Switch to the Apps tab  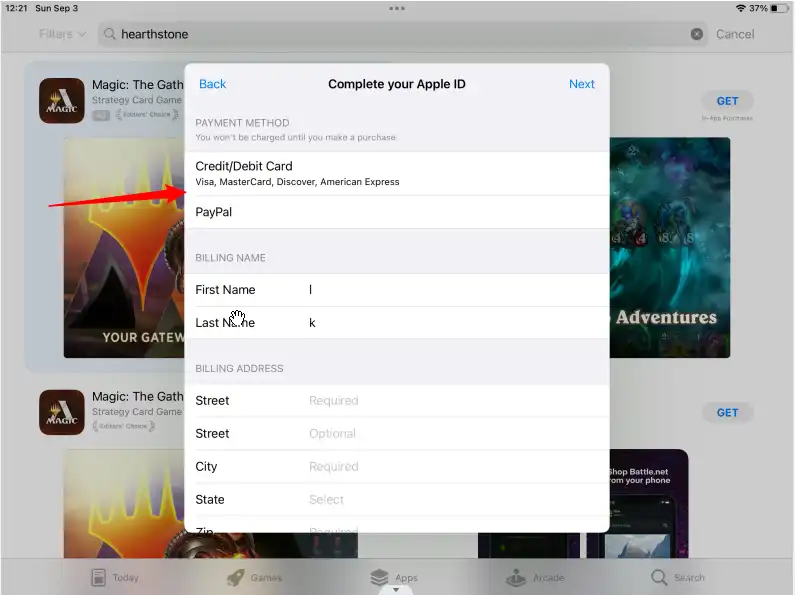pos(379,577)
